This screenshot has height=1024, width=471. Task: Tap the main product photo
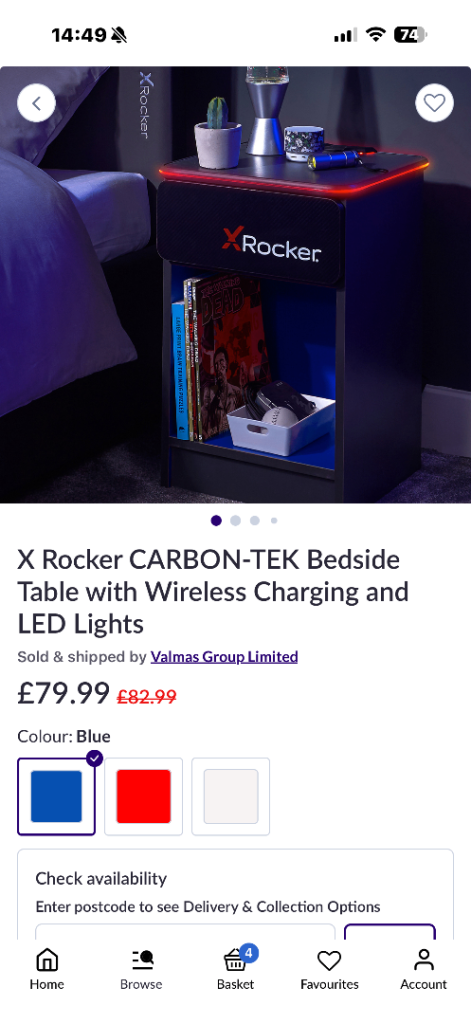235,285
